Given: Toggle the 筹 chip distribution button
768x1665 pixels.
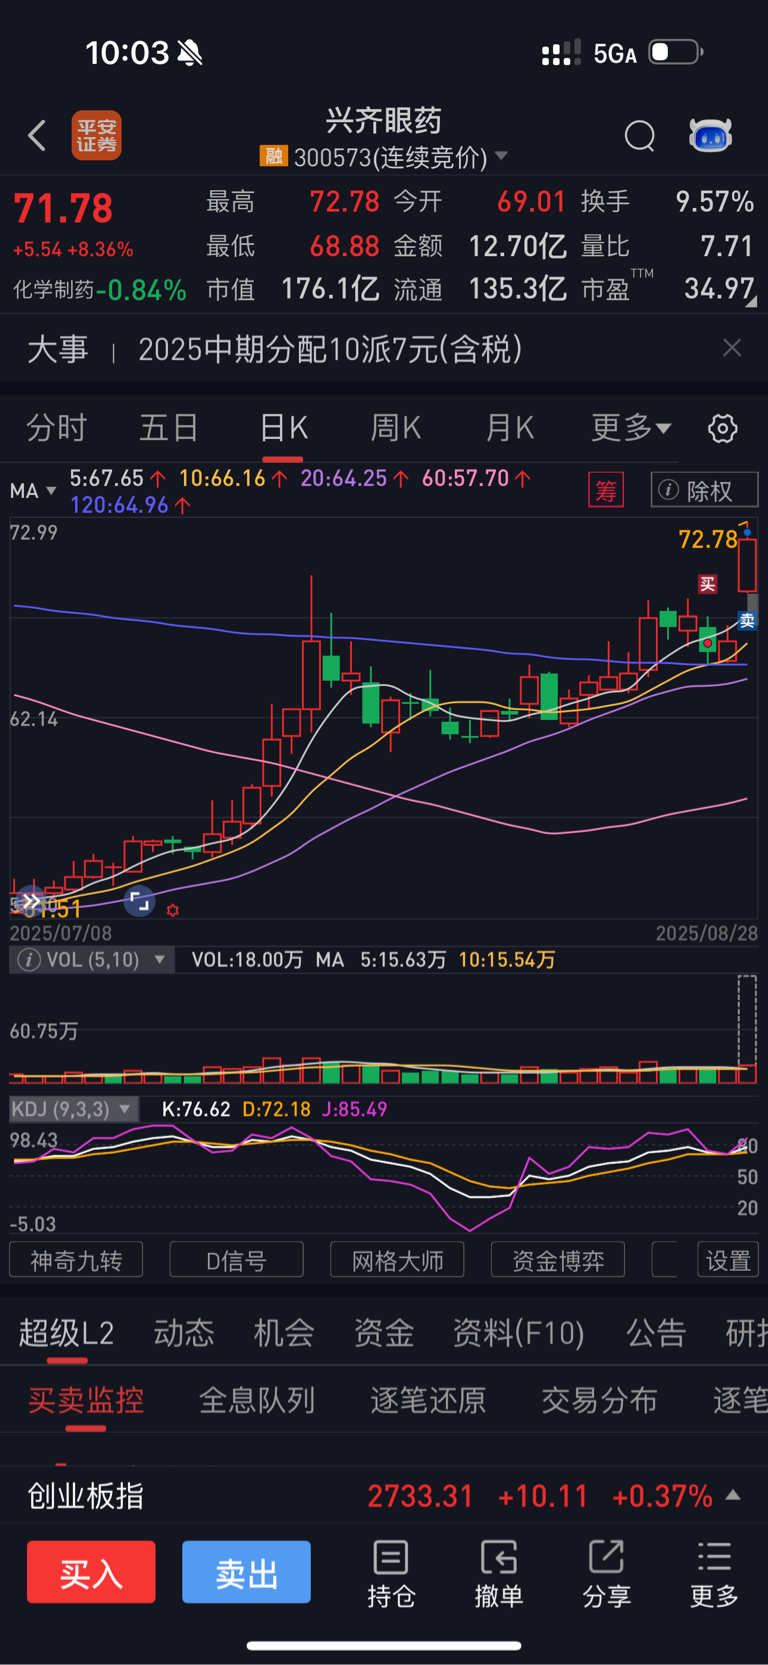Looking at the screenshot, I should 606,491.
